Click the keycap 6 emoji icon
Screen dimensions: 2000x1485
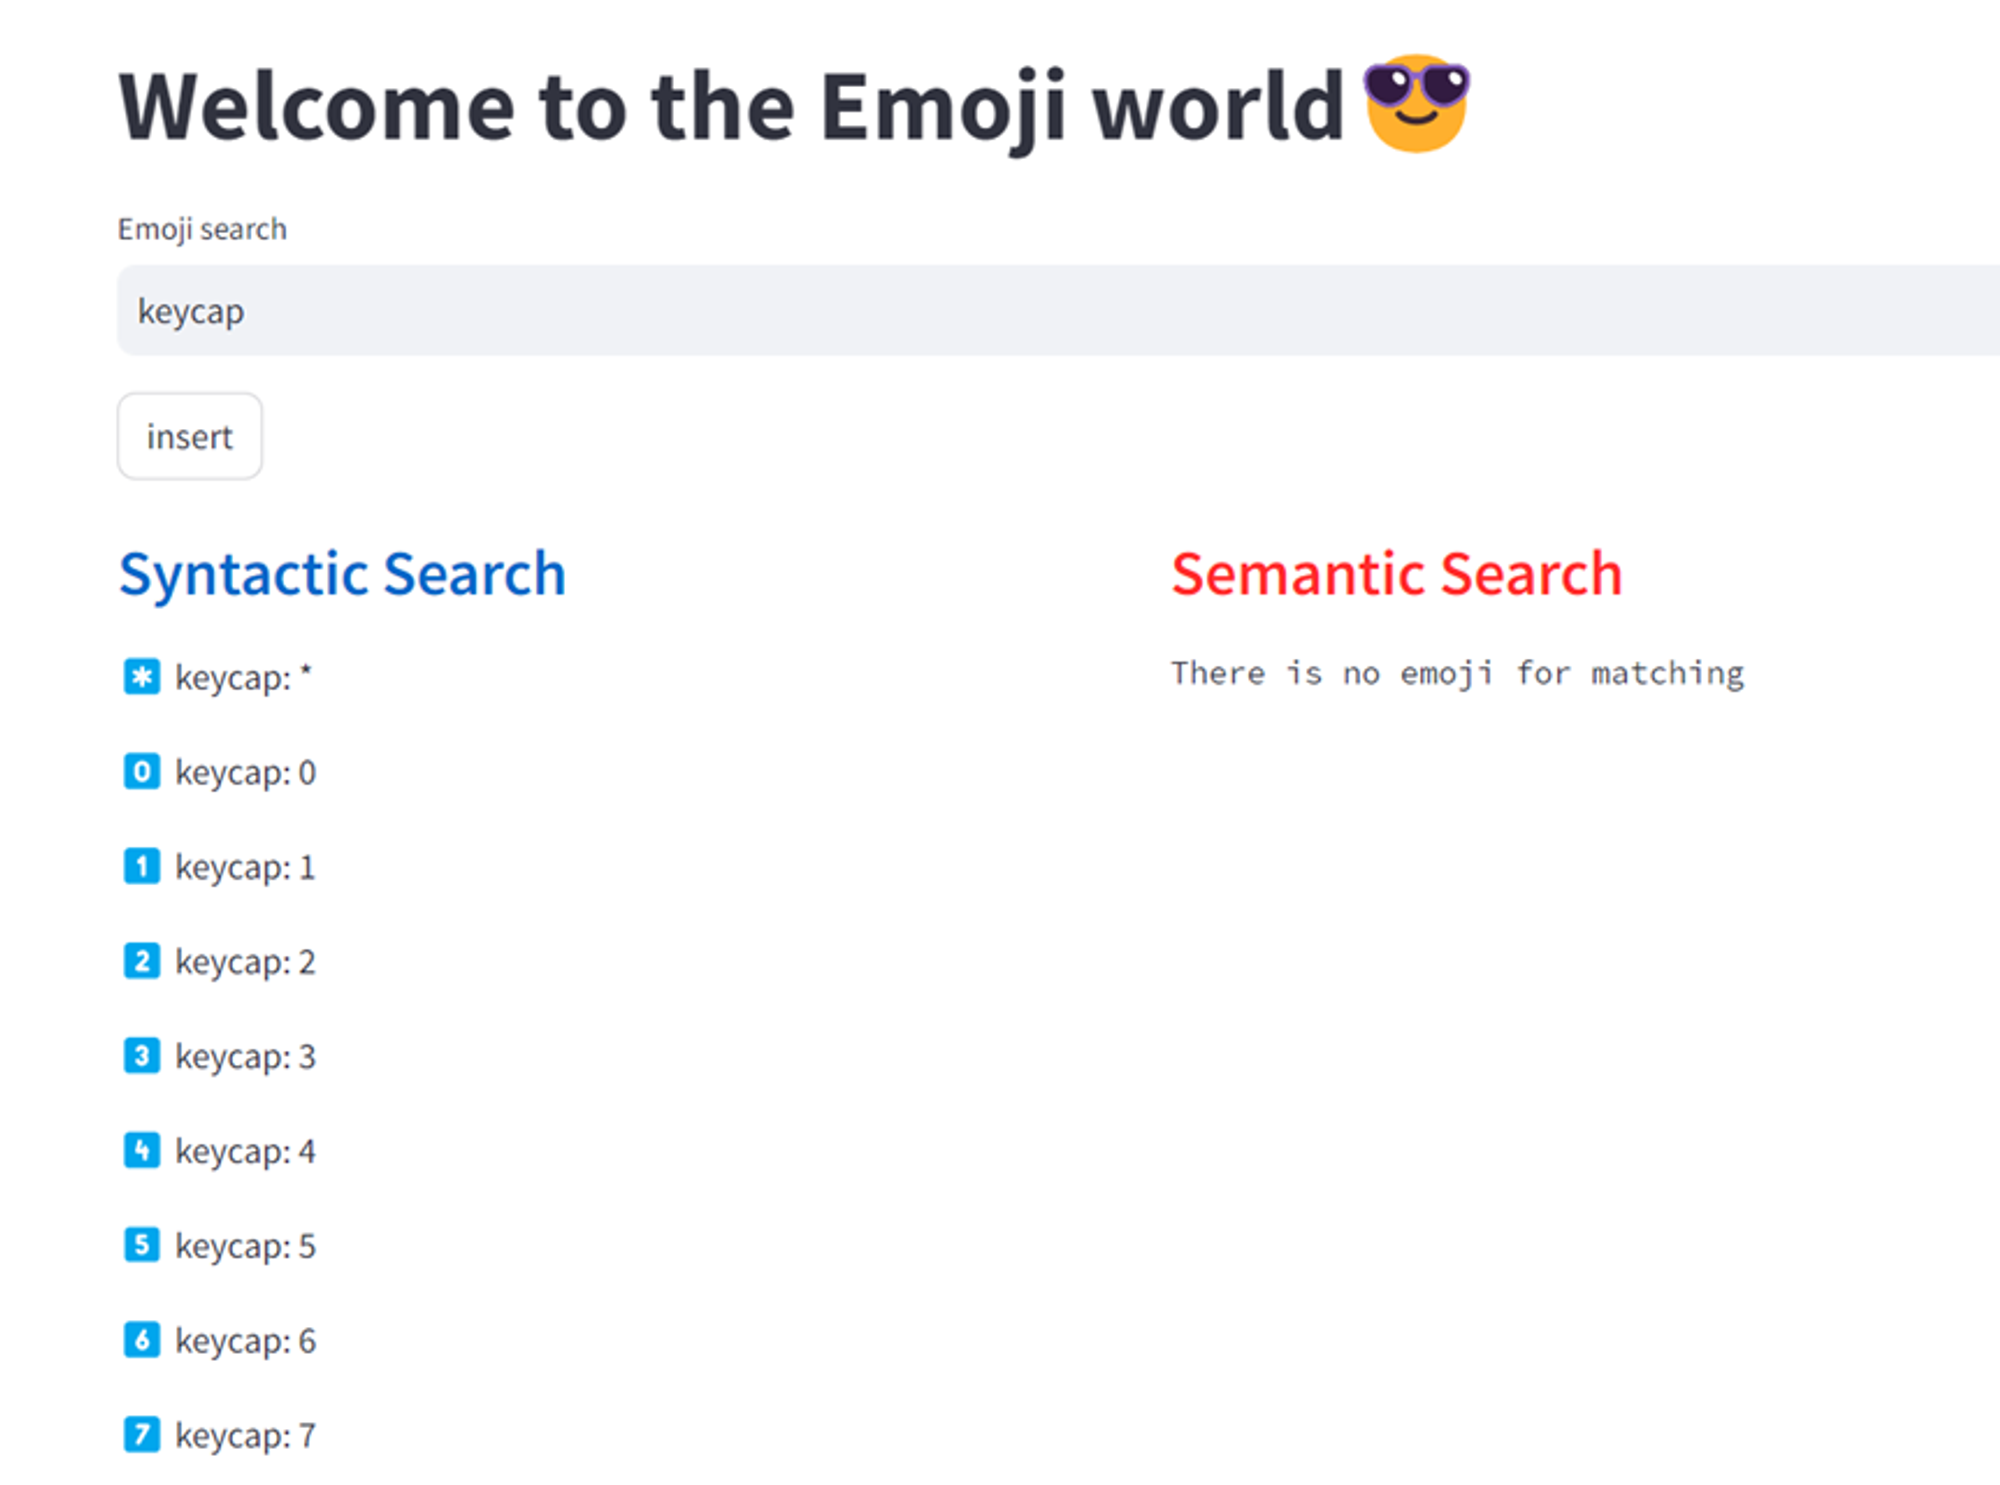[141, 1340]
